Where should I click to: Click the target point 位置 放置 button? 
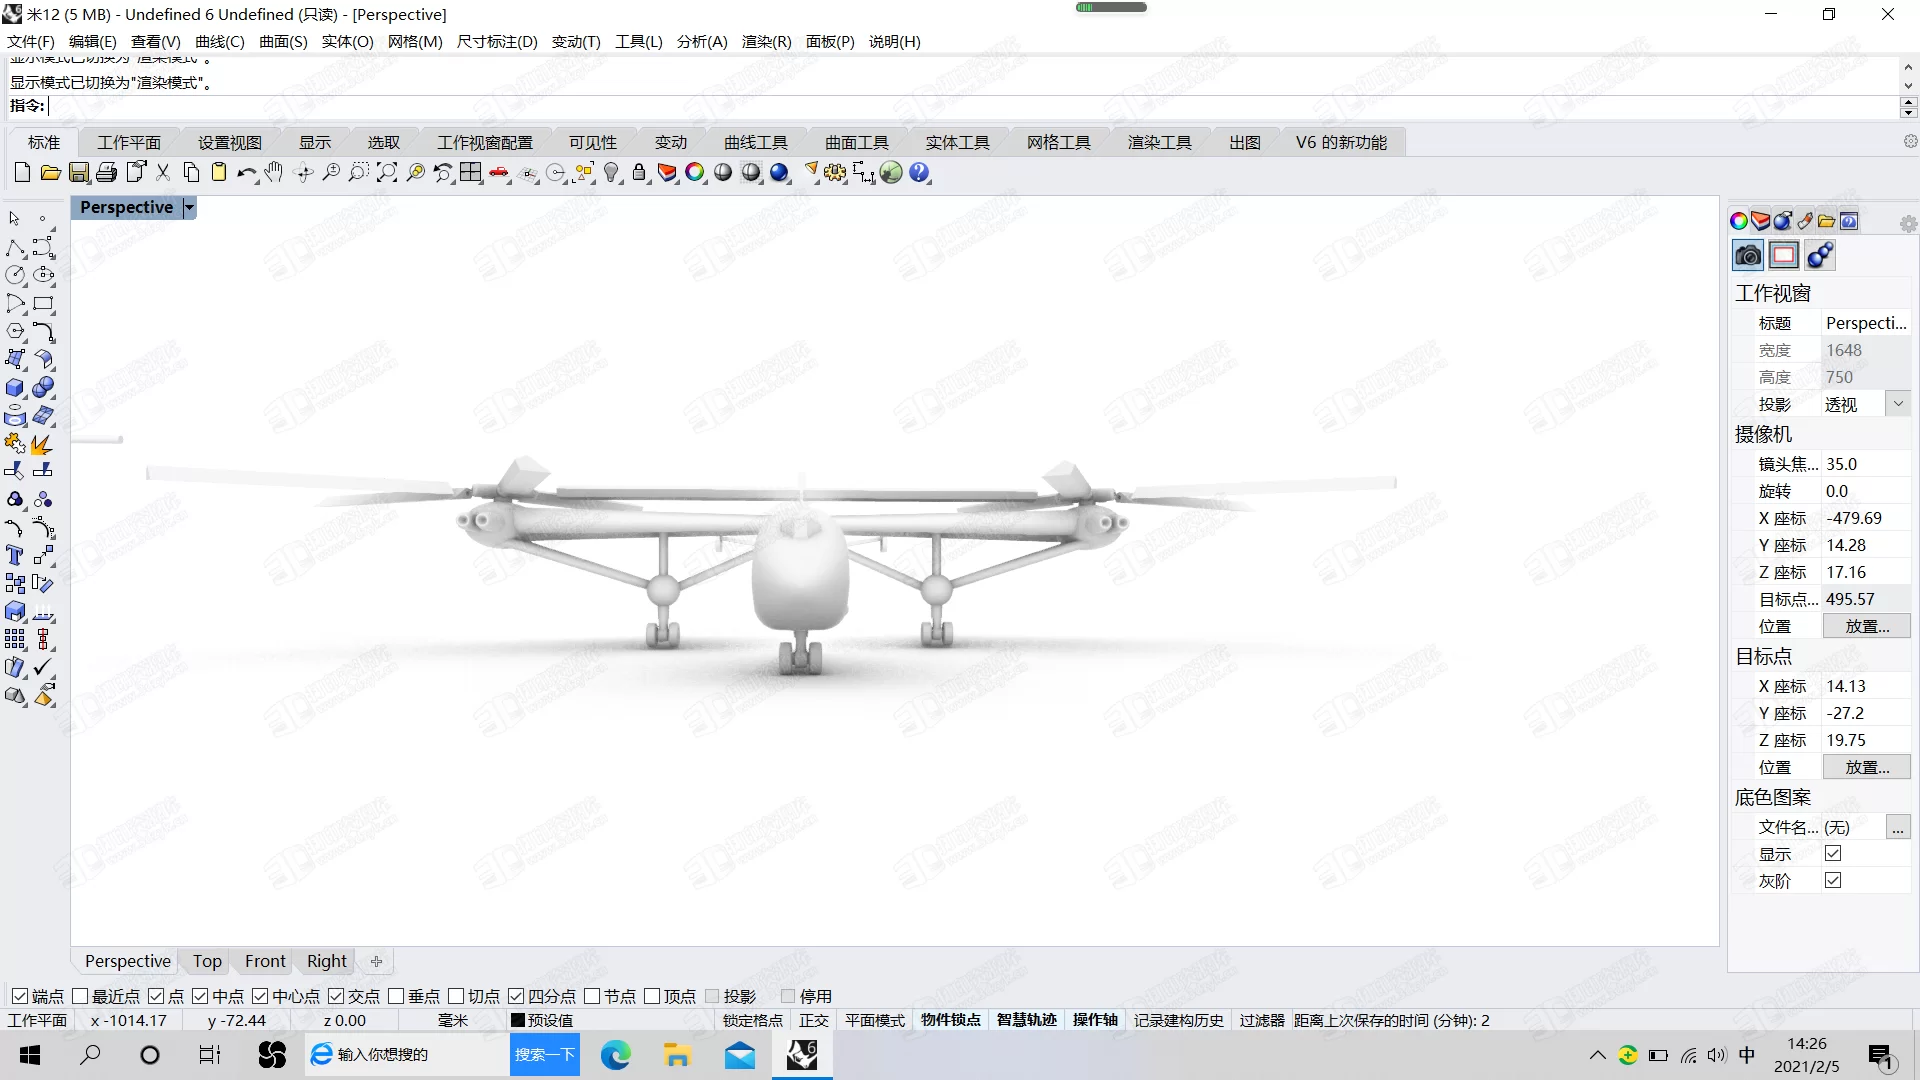(x=1866, y=767)
